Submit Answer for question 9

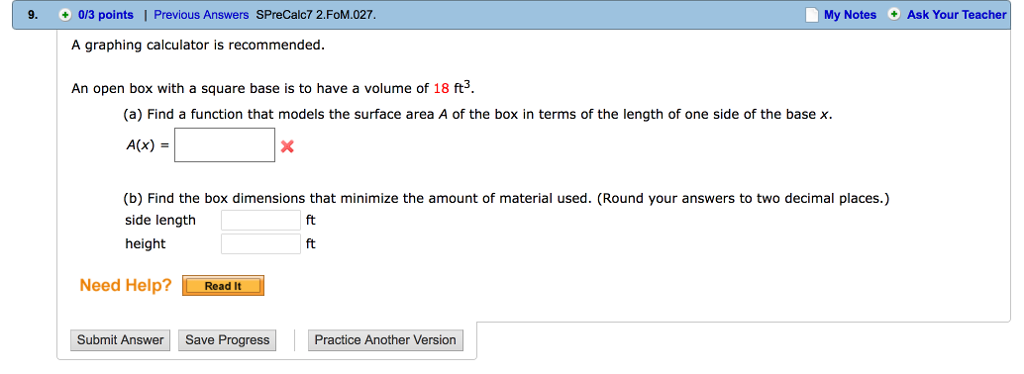click(120, 340)
